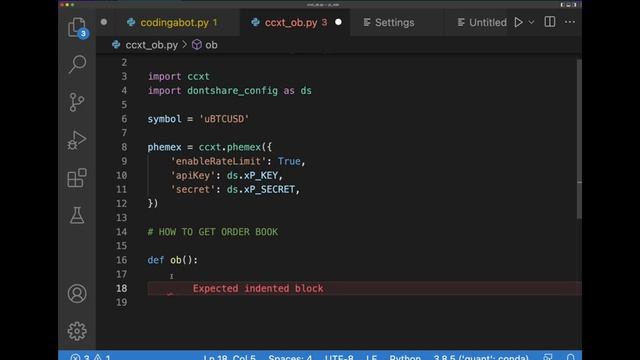640x360 pixels.
Task: Open the More Actions ellipsis menu
Action: 570,22
